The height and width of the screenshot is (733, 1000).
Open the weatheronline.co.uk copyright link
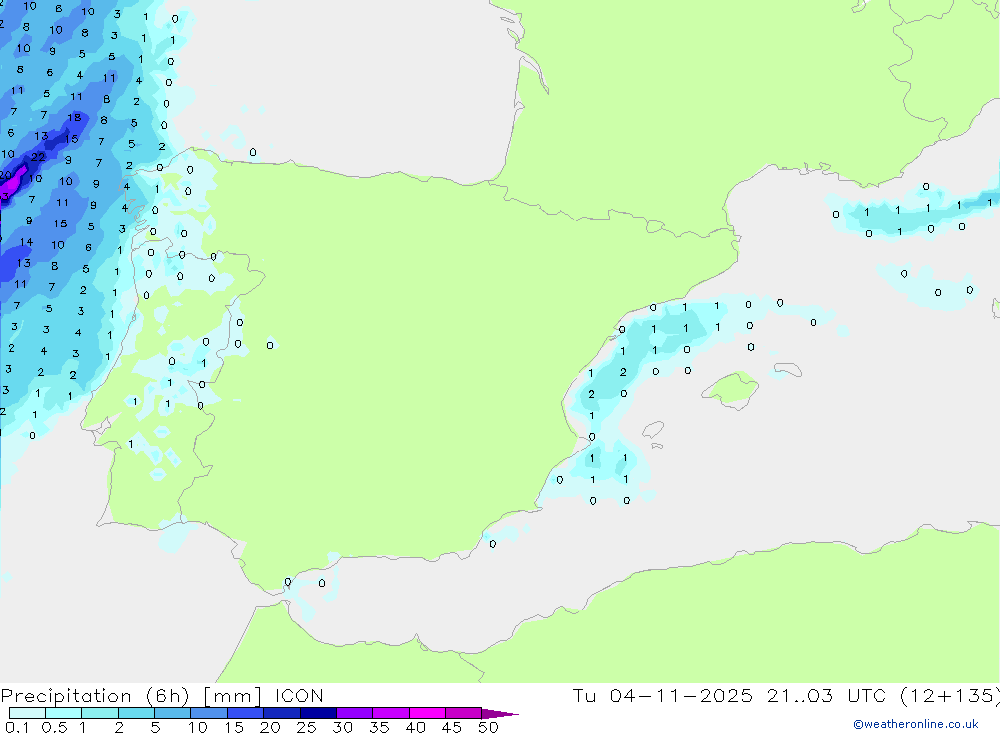click(916, 724)
